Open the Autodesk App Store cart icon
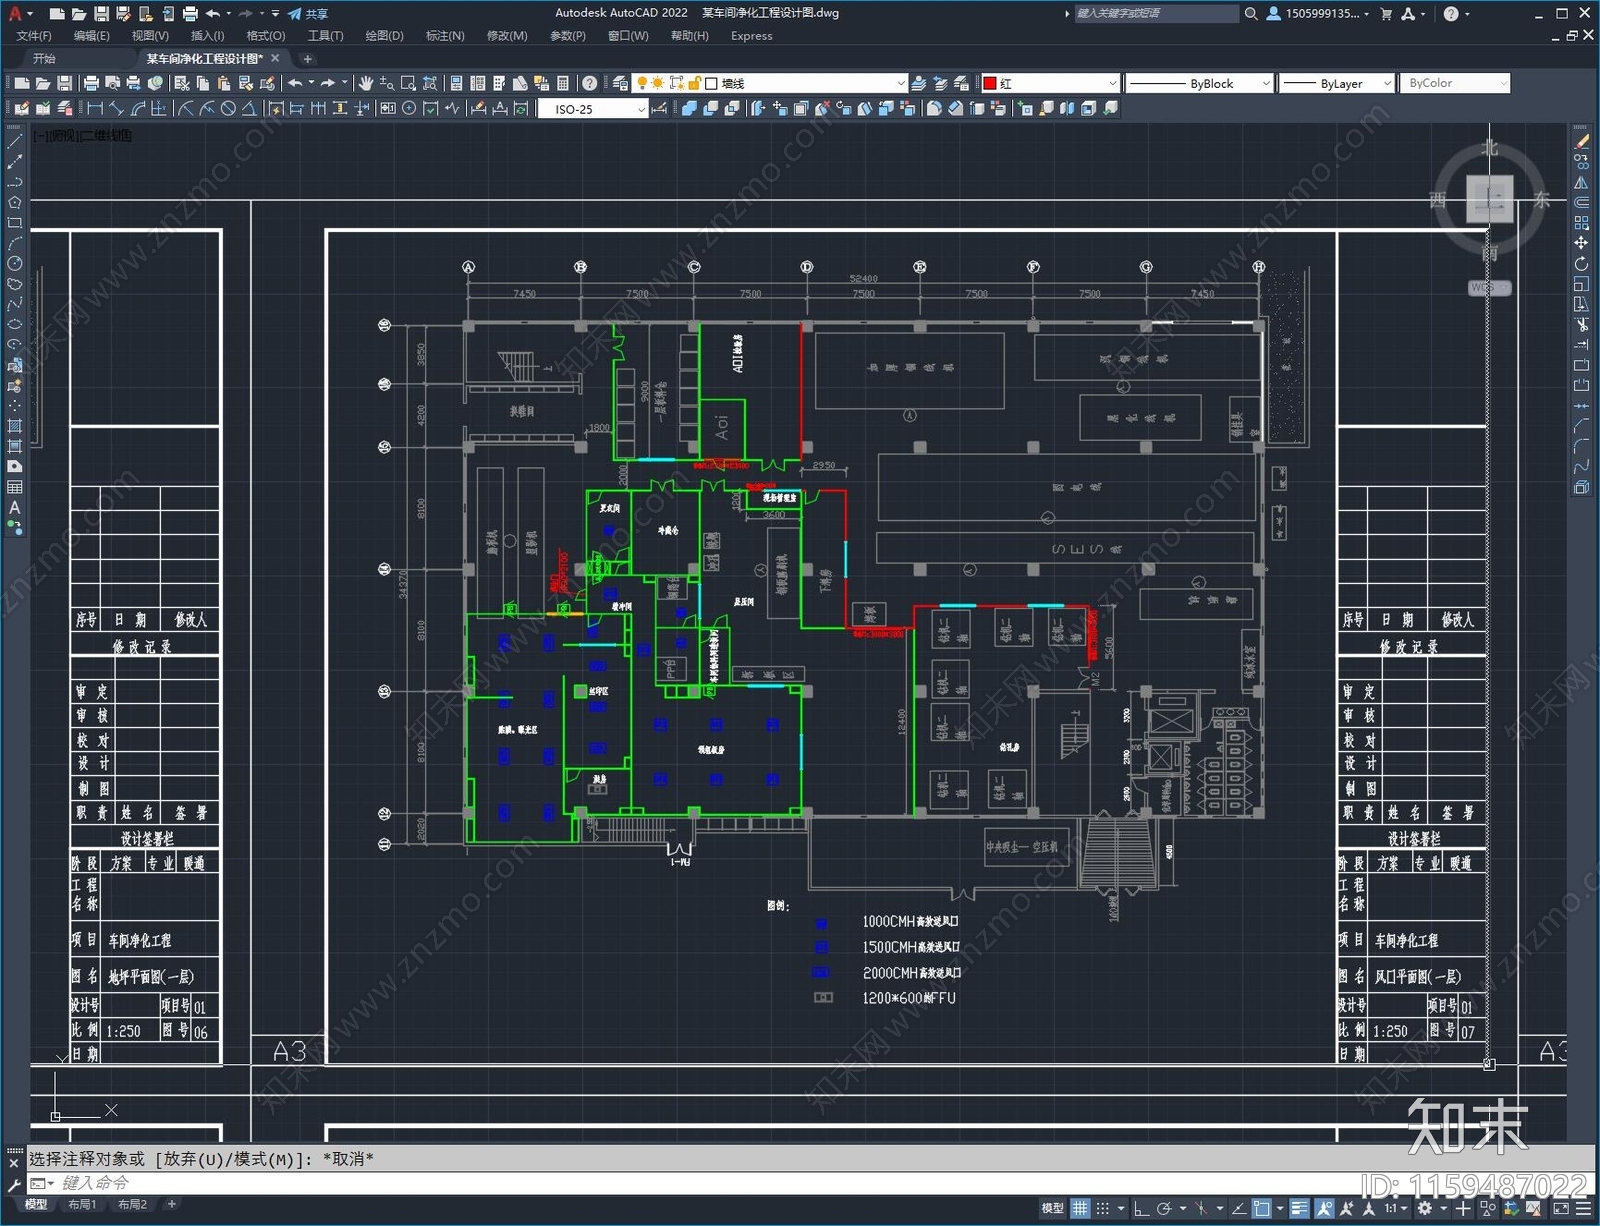This screenshot has height=1226, width=1600. point(1386,14)
